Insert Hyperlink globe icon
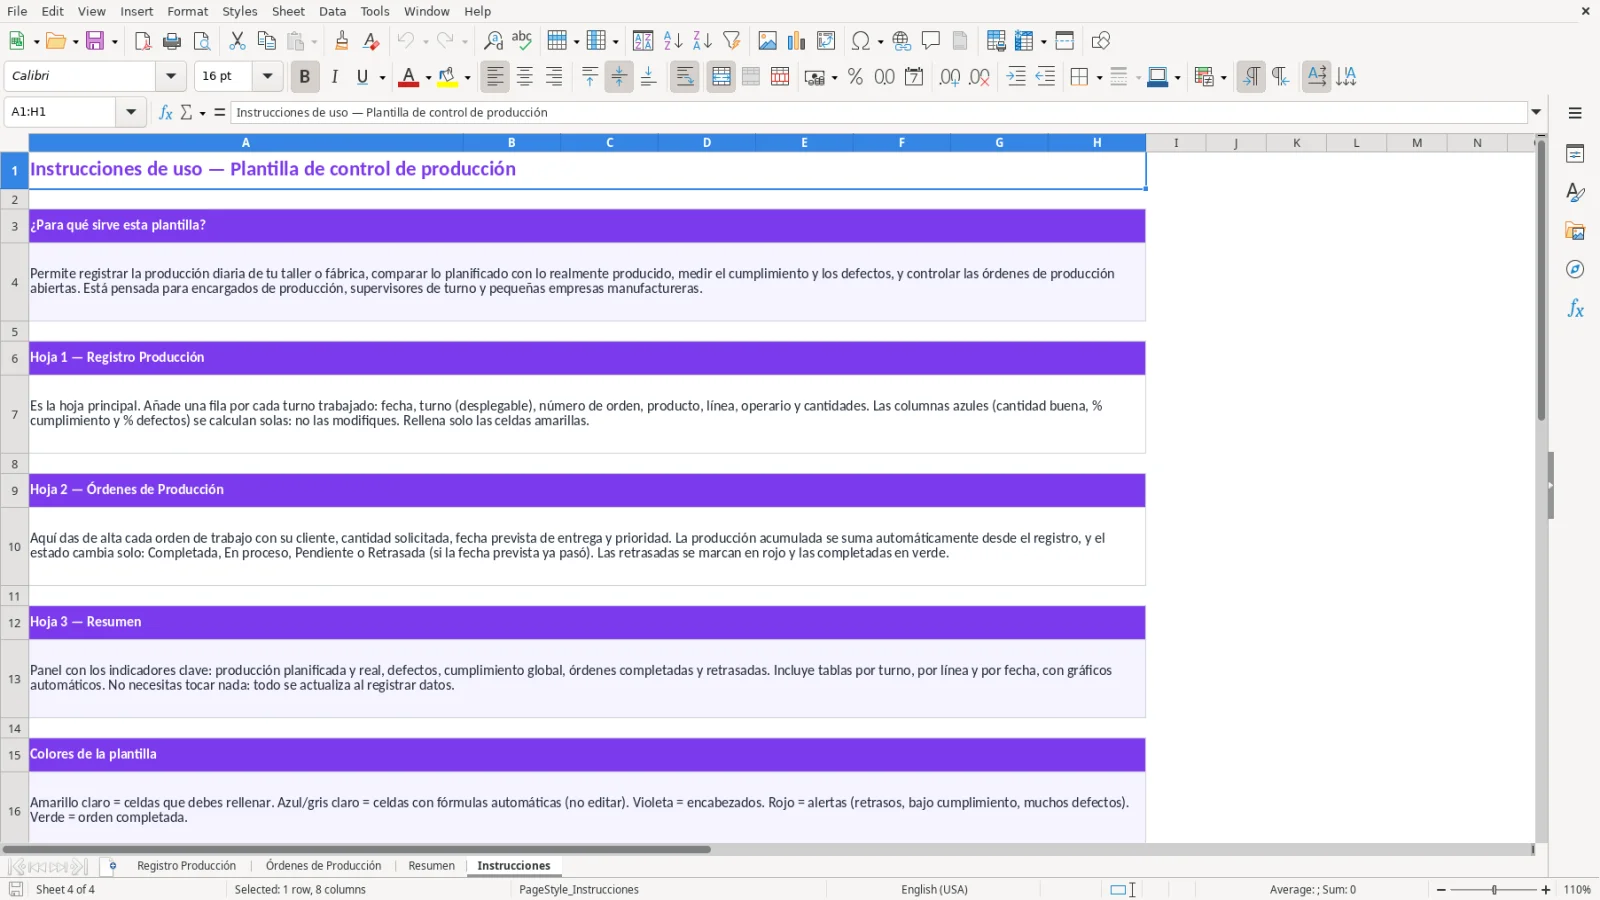The width and height of the screenshot is (1600, 900). tap(902, 41)
